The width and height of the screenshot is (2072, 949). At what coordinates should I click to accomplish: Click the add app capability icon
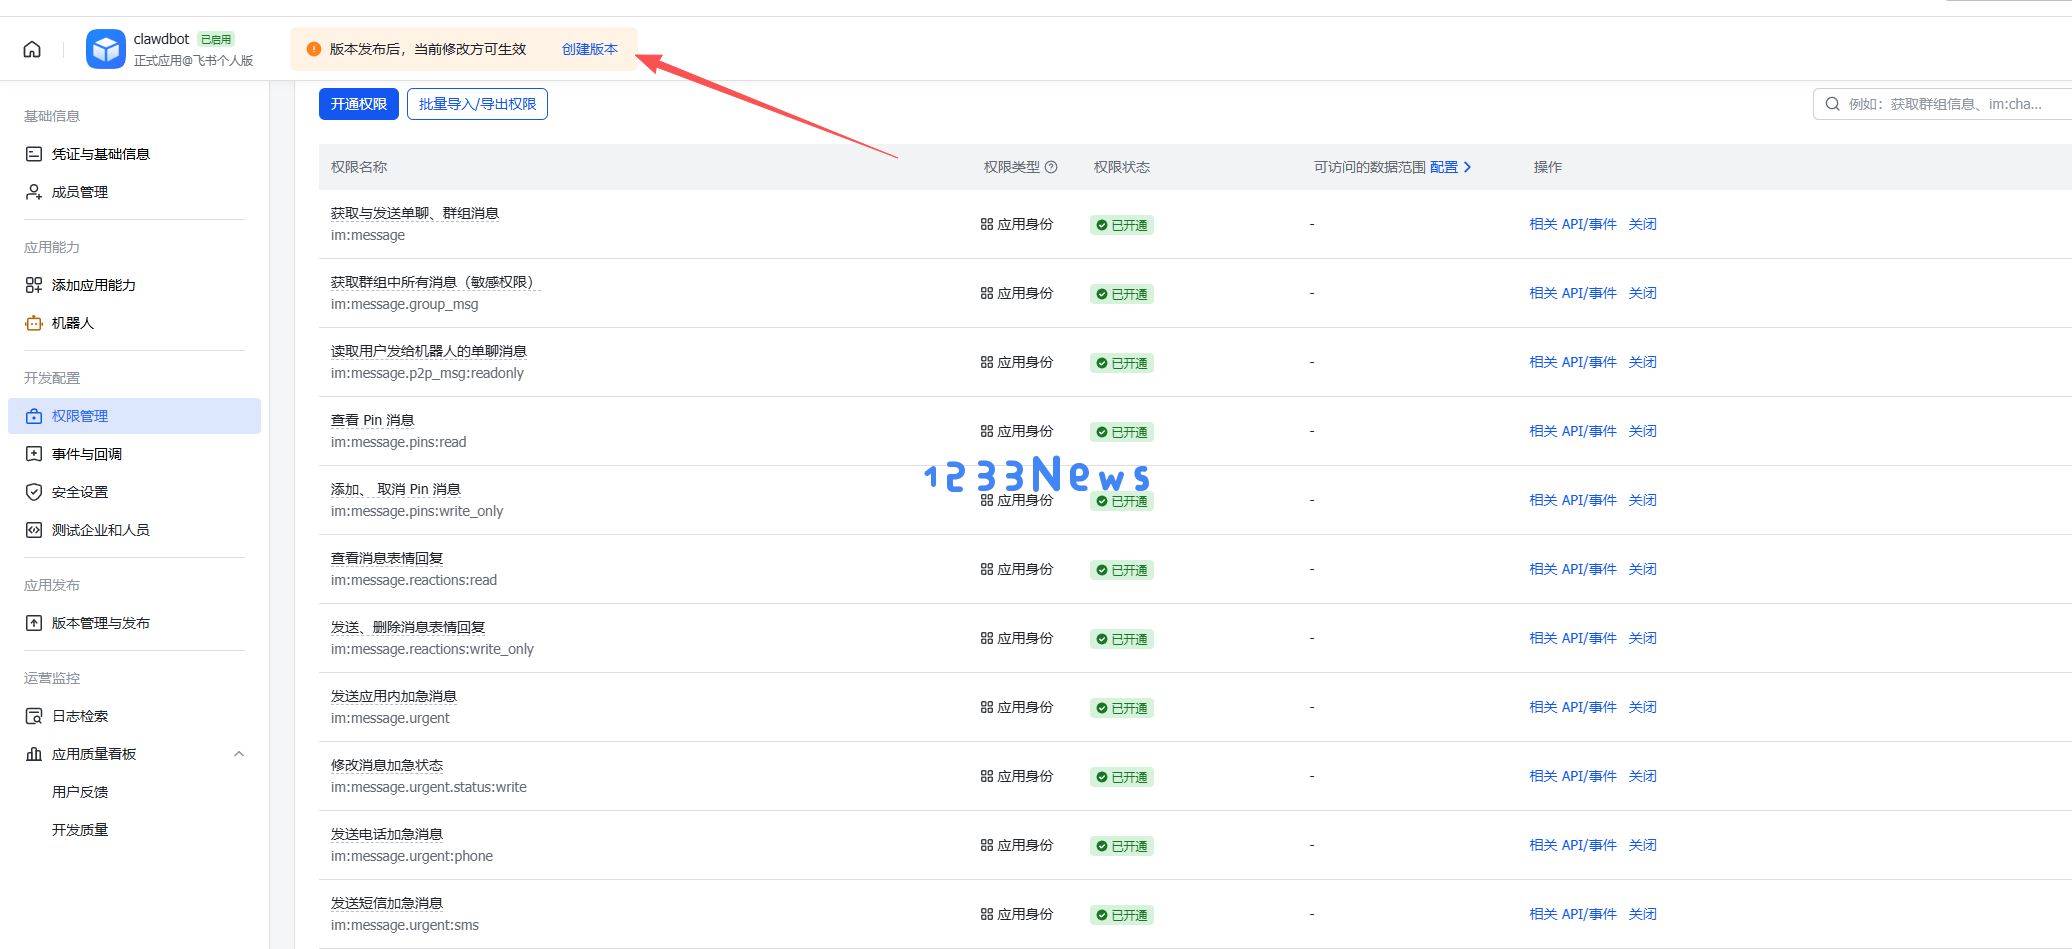click(x=34, y=285)
